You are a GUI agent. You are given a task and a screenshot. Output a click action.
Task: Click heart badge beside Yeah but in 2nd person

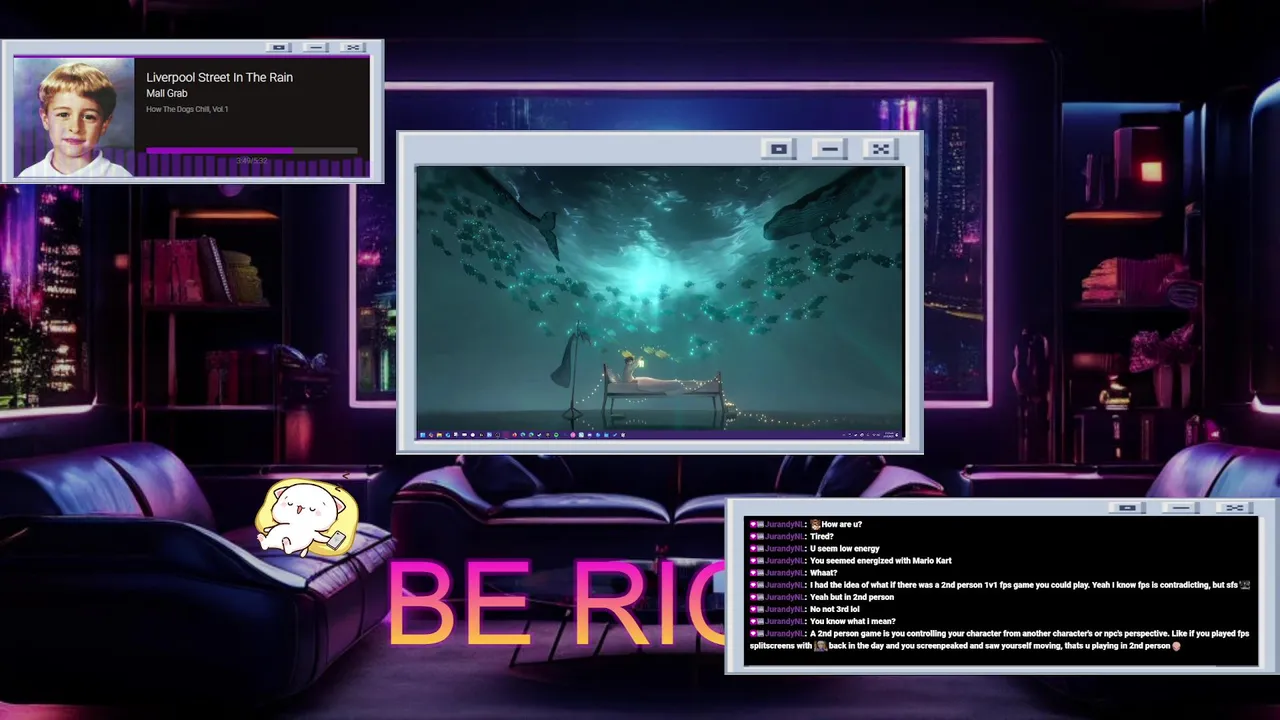coord(752,597)
